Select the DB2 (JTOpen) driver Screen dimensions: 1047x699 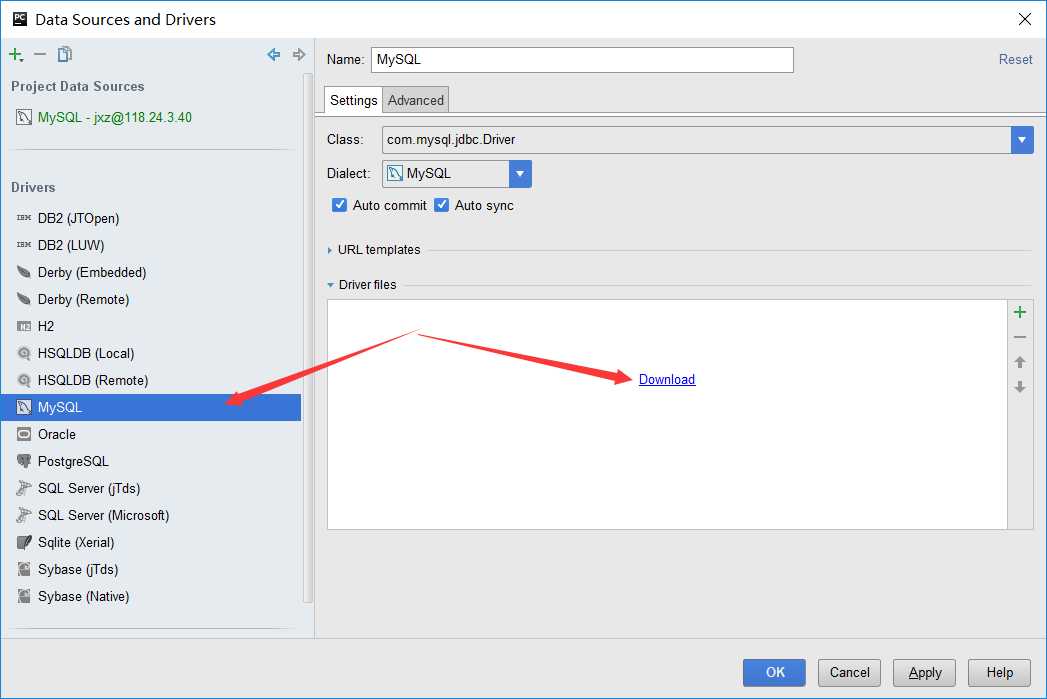coord(151,218)
